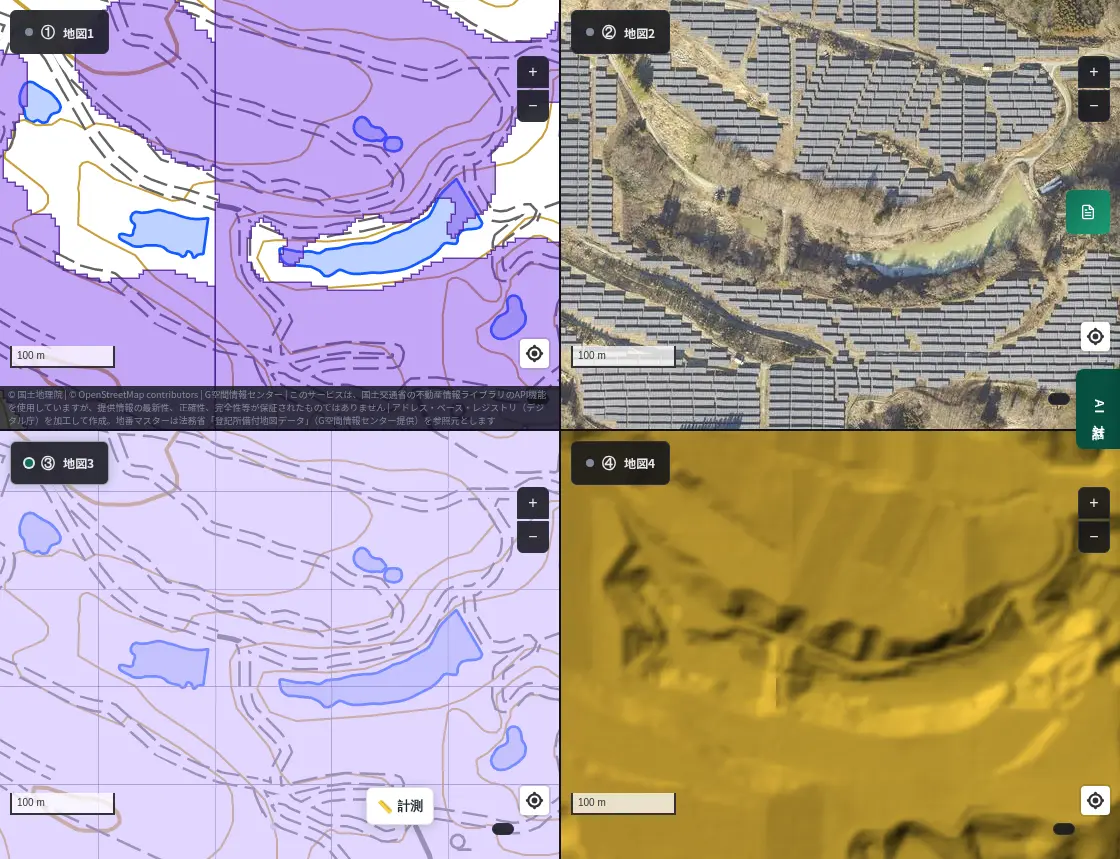1120x859 pixels.
Task: Click the G空間情報センター attribution text
Action: (244, 395)
